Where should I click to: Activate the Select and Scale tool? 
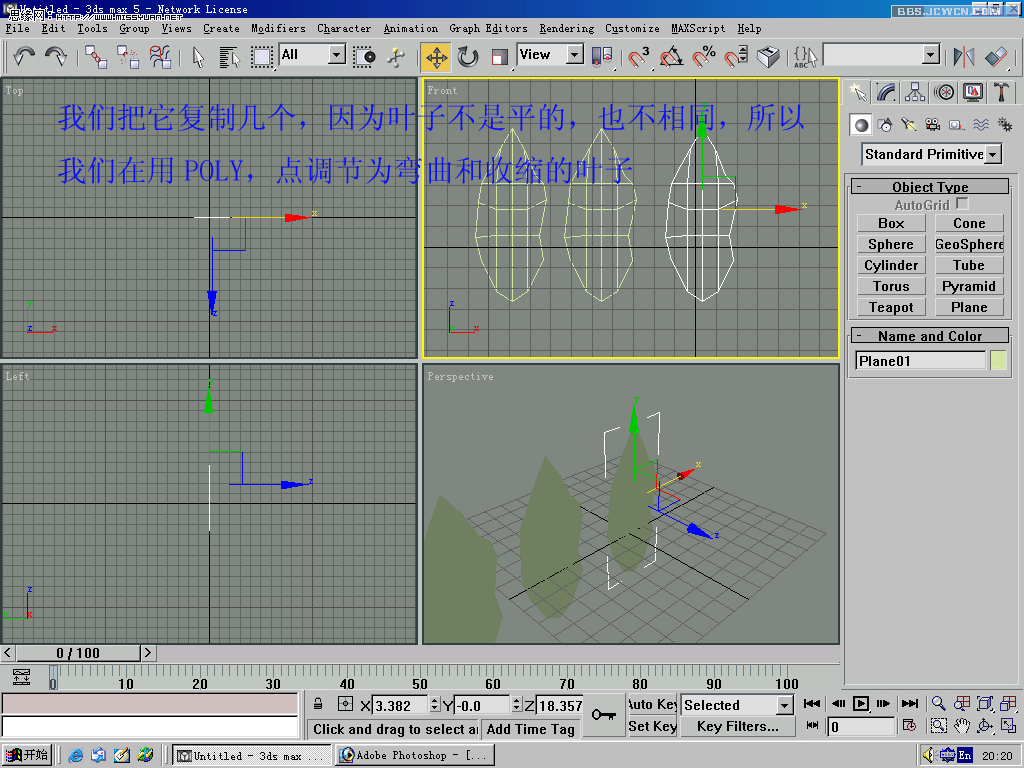click(499, 57)
